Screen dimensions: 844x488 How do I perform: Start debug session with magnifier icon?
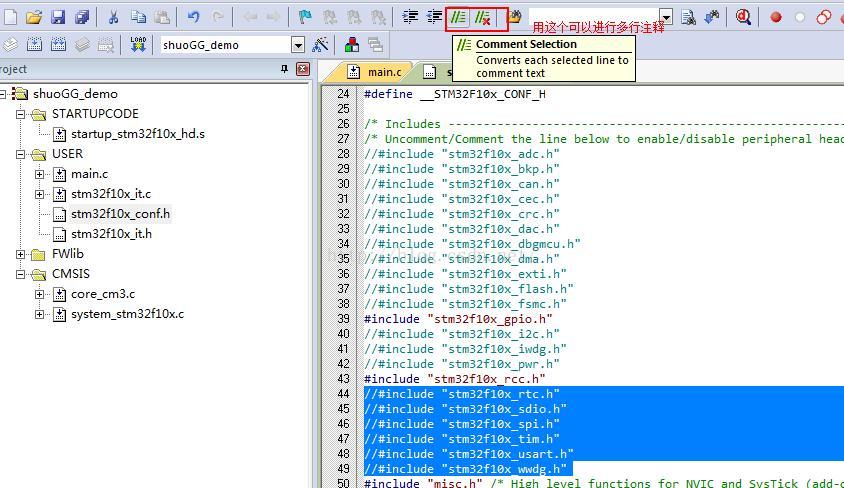pos(743,17)
